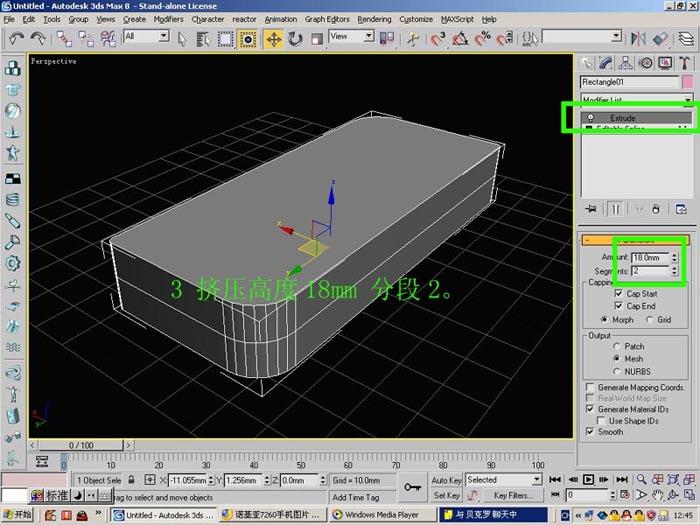Click the Redo arrow icon
The width and height of the screenshot is (700, 525).
click(38, 39)
